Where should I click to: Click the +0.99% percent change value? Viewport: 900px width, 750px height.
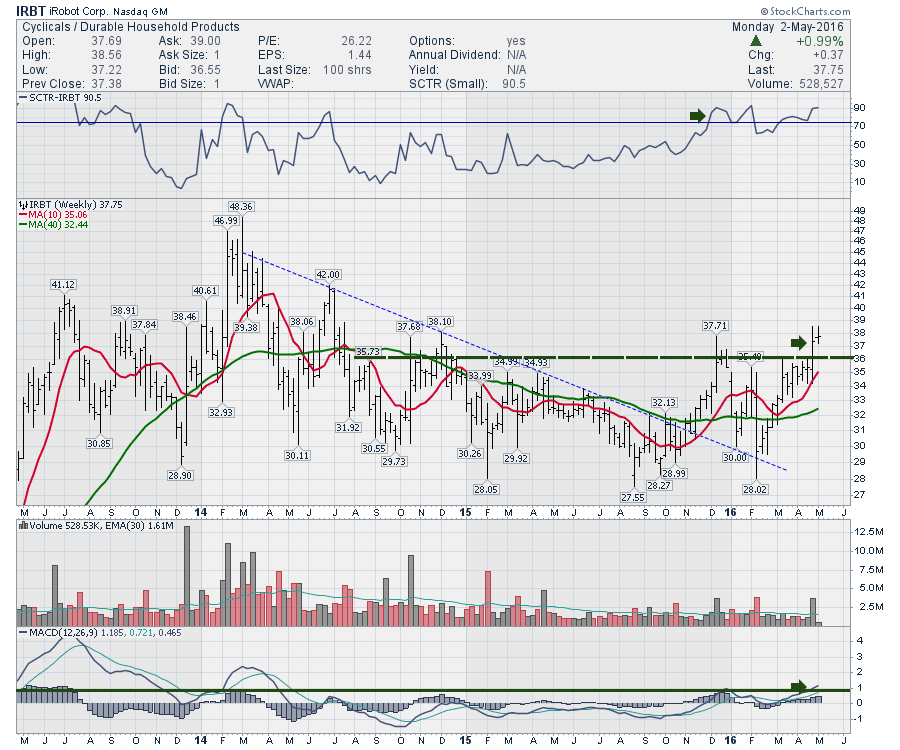pyautogui.click(x=820, y=41)
